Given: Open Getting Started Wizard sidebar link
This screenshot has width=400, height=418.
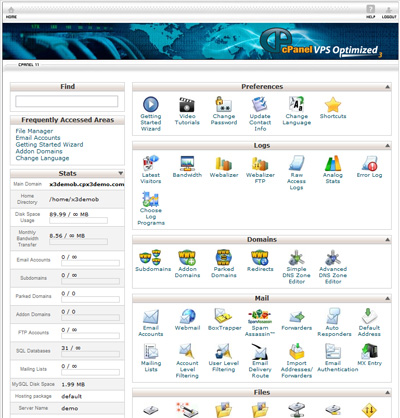Looking at the screenshot, I should coord(49,145).
